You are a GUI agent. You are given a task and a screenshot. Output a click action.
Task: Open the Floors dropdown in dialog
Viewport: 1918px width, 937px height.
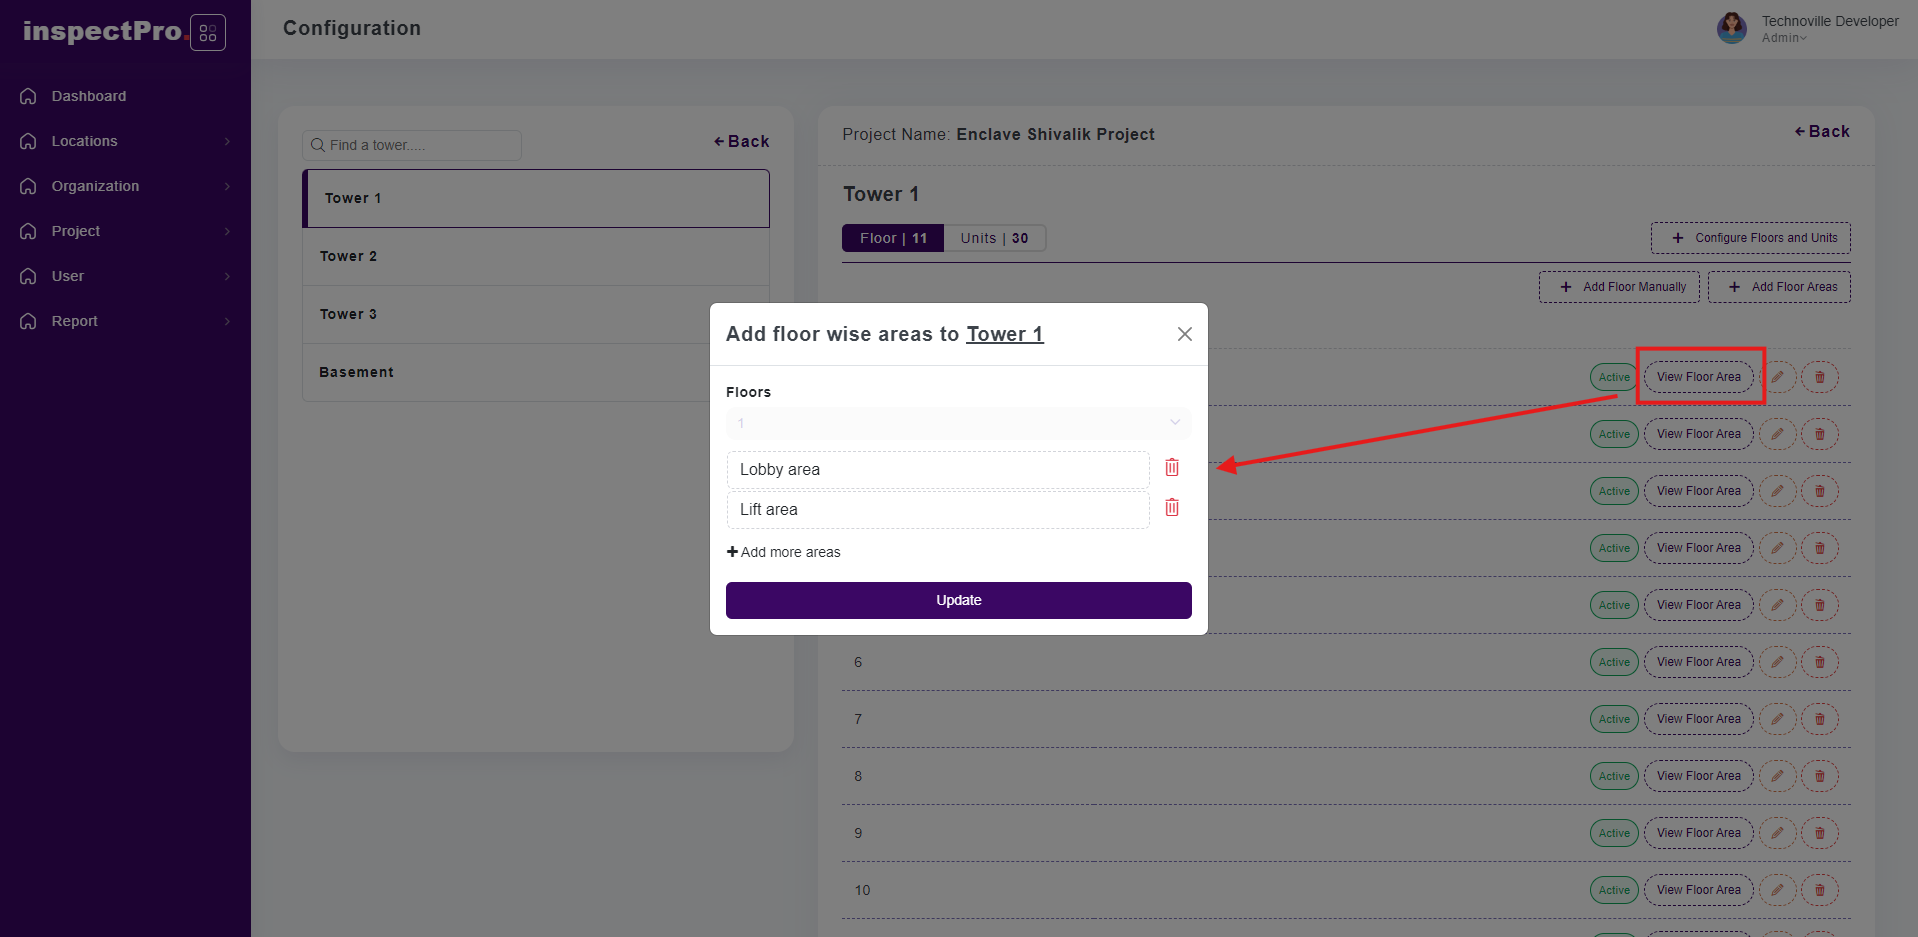[958, 423]
